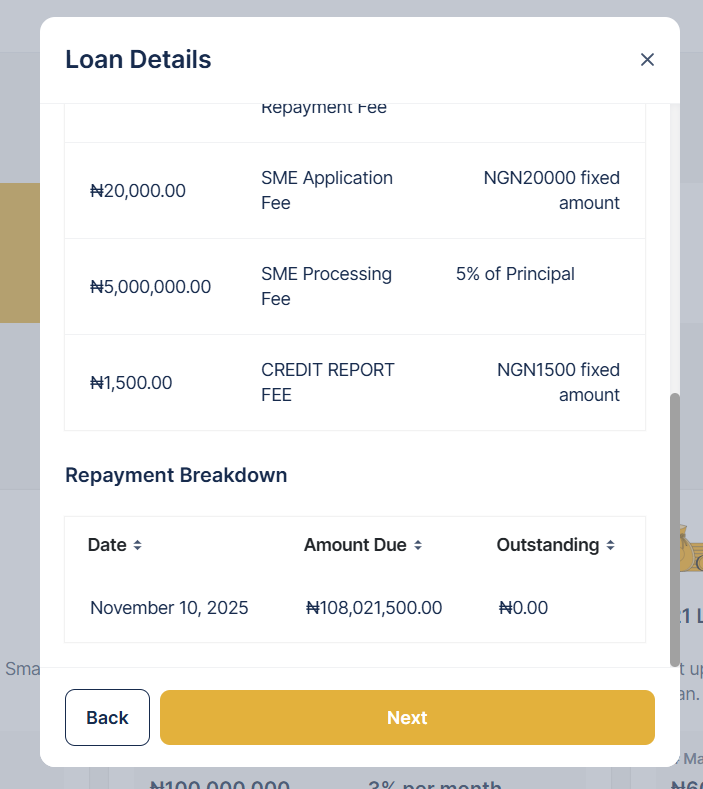This screenshot has height=789, width=703.
Task: Select the ₦1,500.00 fee amount
Action: point(131,383)
